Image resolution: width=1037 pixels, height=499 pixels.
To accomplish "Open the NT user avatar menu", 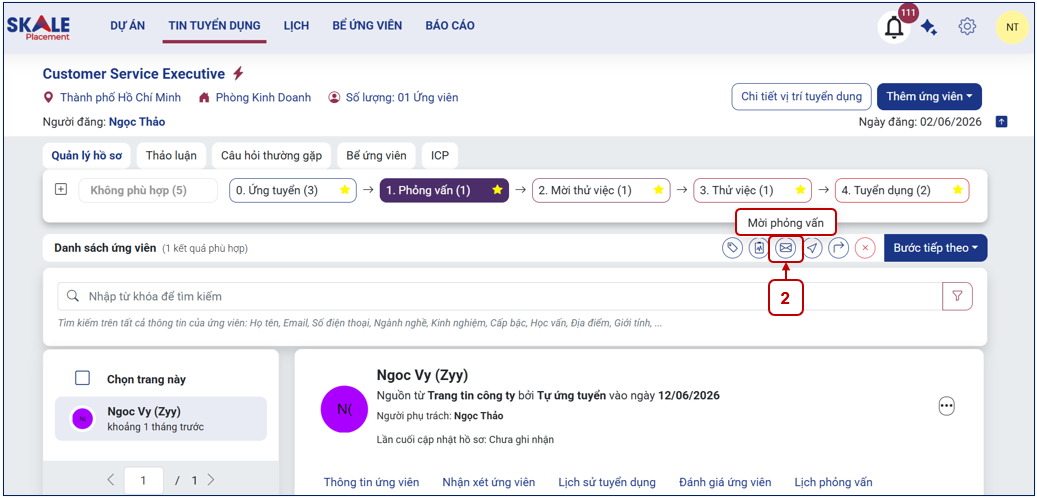I will [x=1012, y=27].
